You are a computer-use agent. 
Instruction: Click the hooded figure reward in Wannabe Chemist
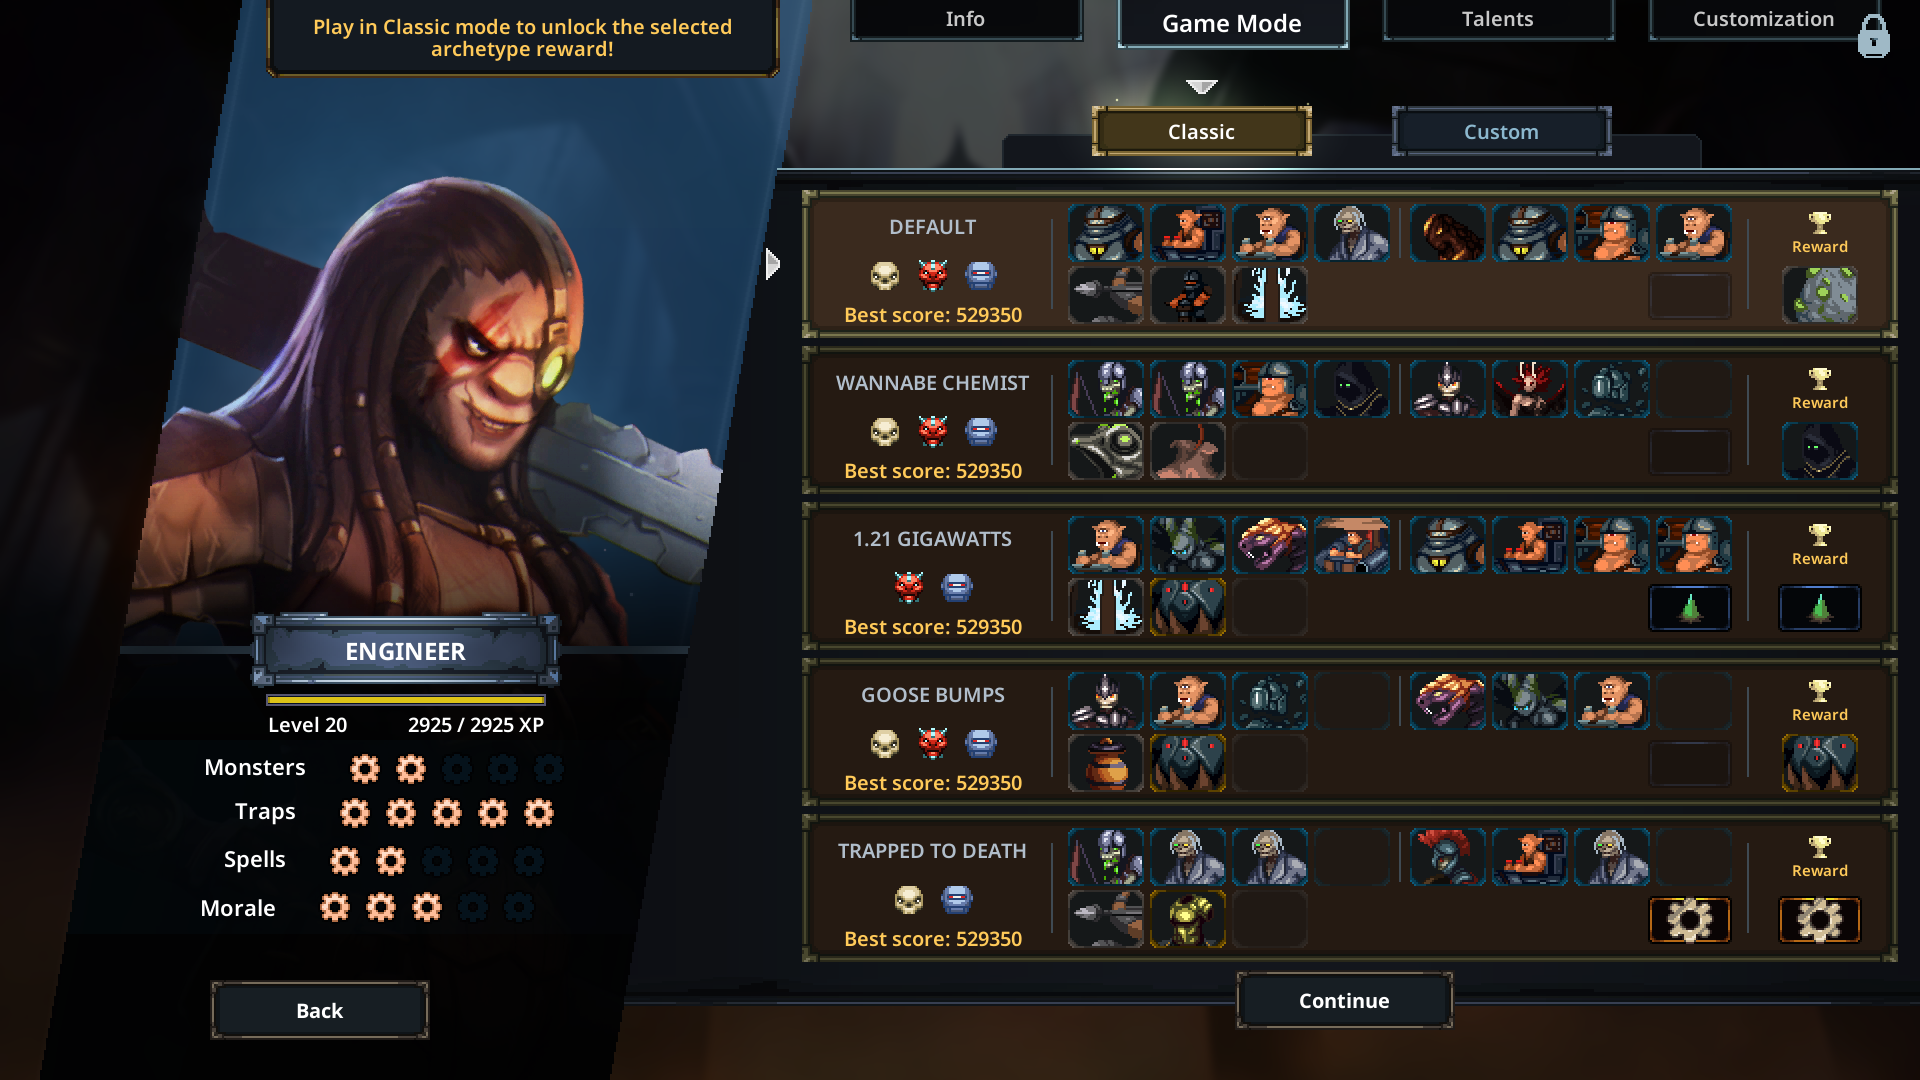[x=1819, y=451]
